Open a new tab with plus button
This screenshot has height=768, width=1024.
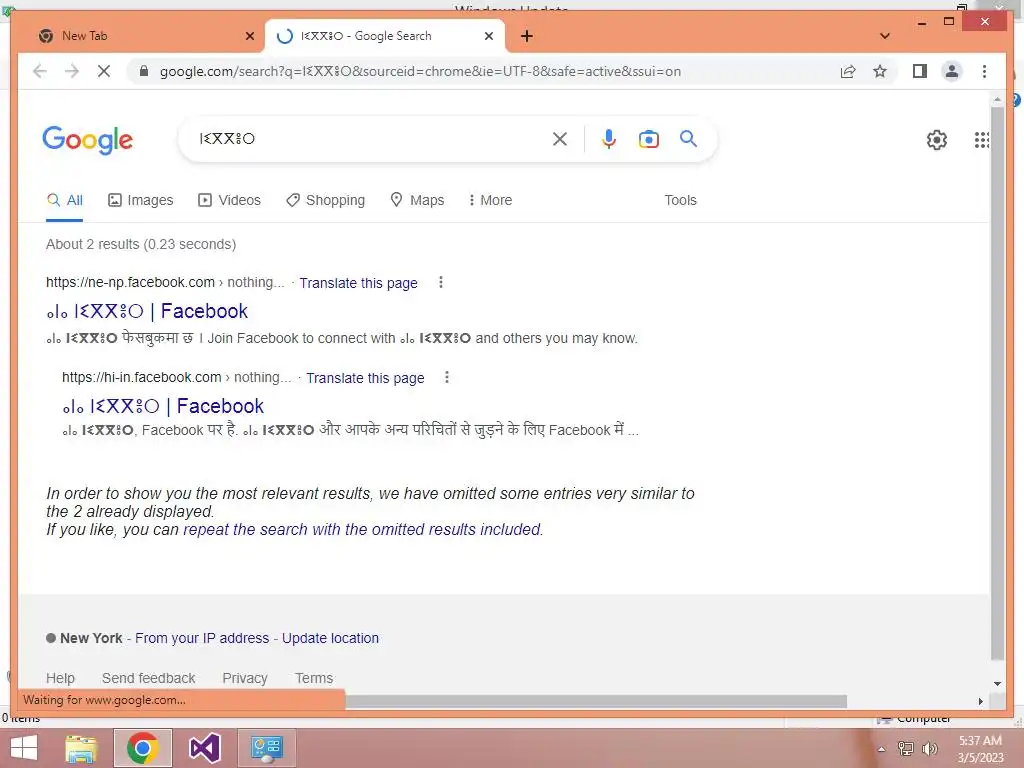(x=527, y=36)
